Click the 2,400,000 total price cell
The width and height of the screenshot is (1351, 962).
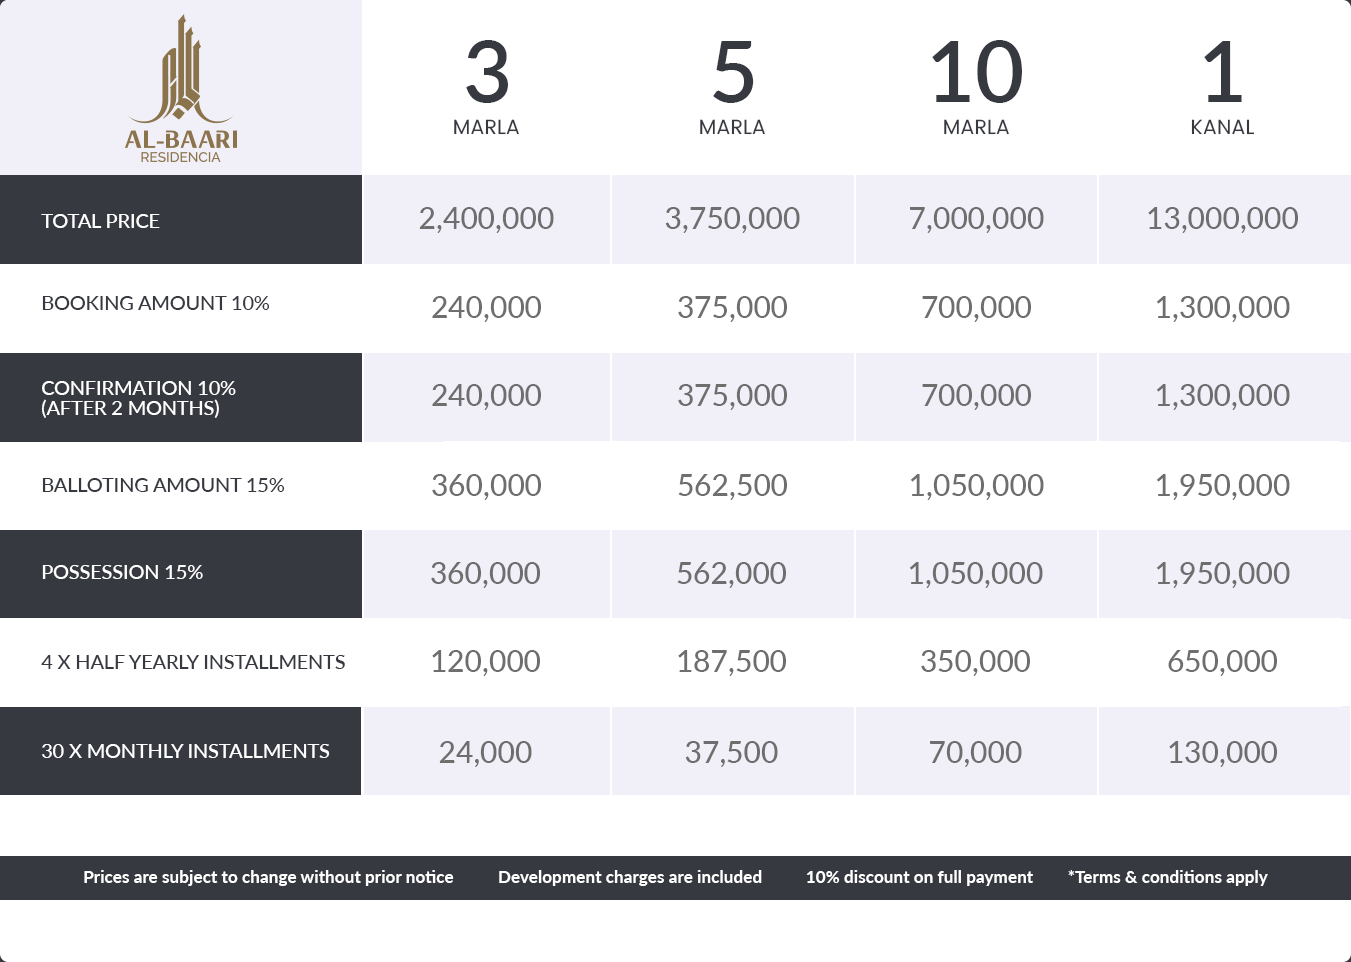[486, 219]
